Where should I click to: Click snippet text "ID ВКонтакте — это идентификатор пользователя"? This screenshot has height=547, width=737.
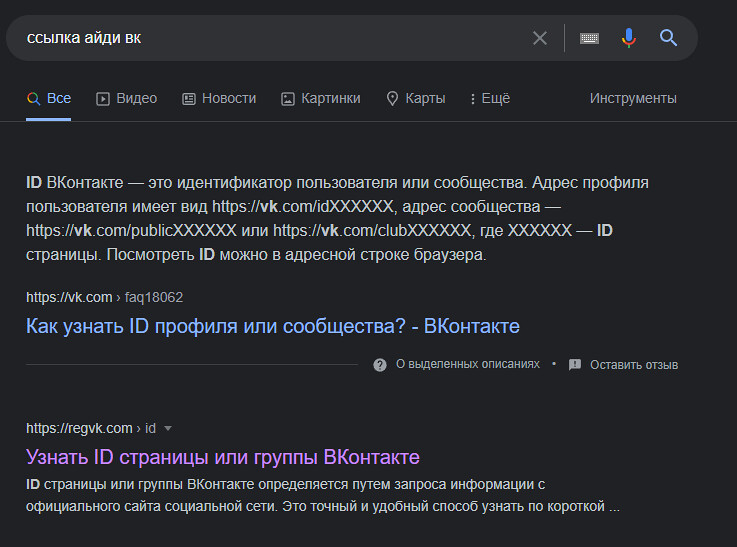coord(211,182)
